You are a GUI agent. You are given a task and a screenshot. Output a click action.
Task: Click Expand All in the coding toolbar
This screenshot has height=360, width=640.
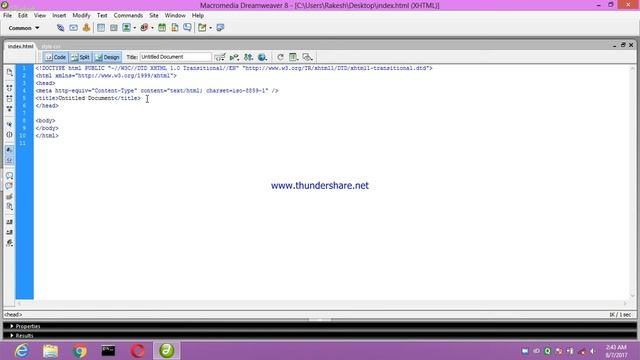tap(9, 109)
